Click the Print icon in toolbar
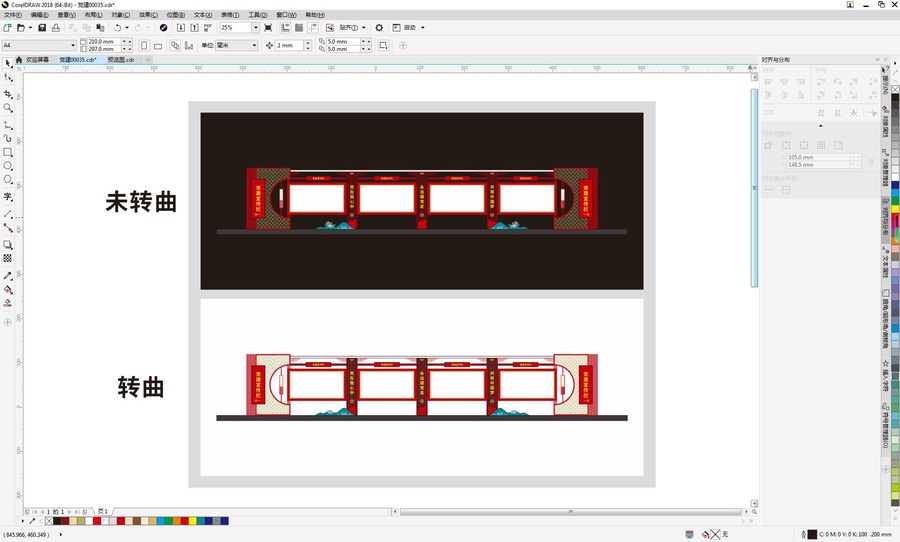The height and width of the screenshot is (542, 900). [x=56, y=28]
